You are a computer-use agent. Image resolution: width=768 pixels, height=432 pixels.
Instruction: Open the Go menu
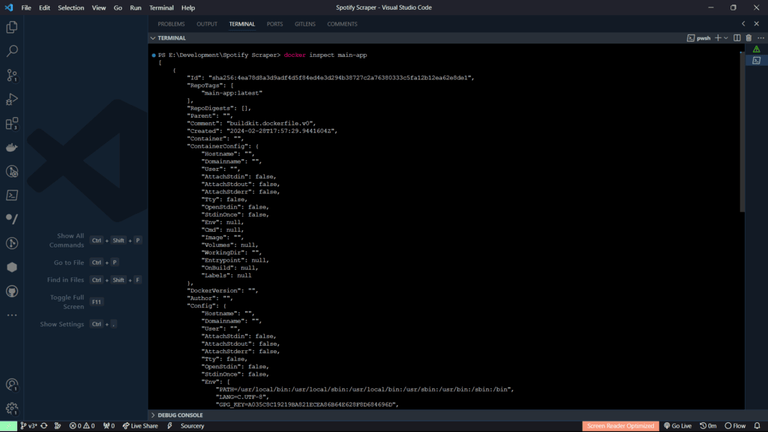point(118,8)
